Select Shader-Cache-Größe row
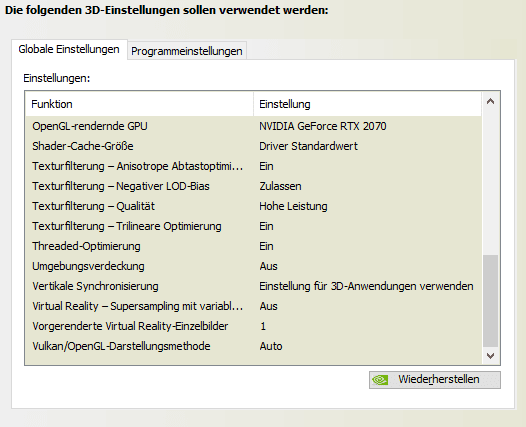 (254, 146)
